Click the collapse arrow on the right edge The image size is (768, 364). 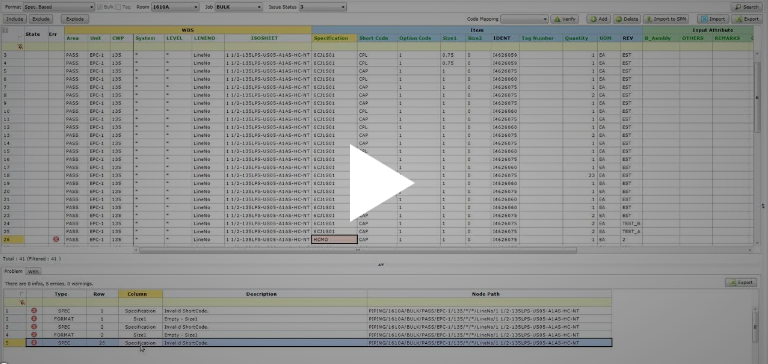pyautogui.click(x=762, y=206)
